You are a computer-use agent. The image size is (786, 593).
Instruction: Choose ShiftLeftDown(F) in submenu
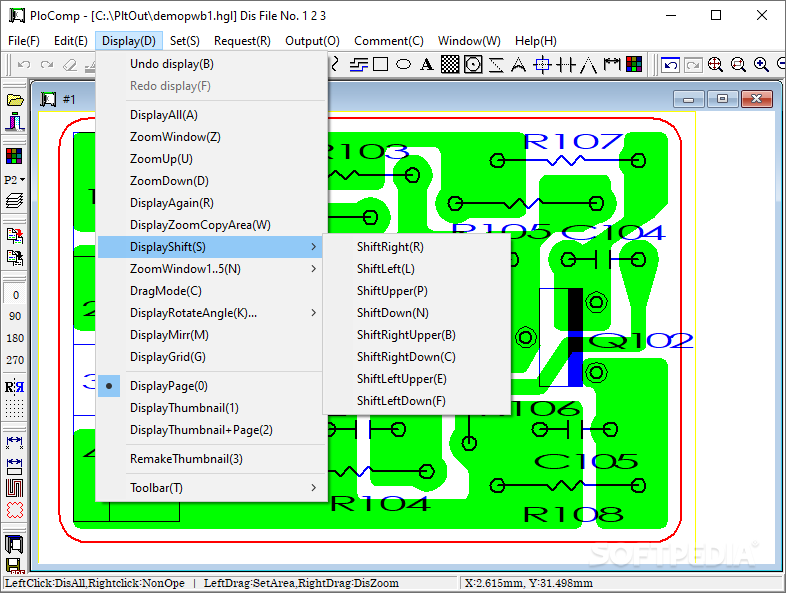[x=417, y=401]
